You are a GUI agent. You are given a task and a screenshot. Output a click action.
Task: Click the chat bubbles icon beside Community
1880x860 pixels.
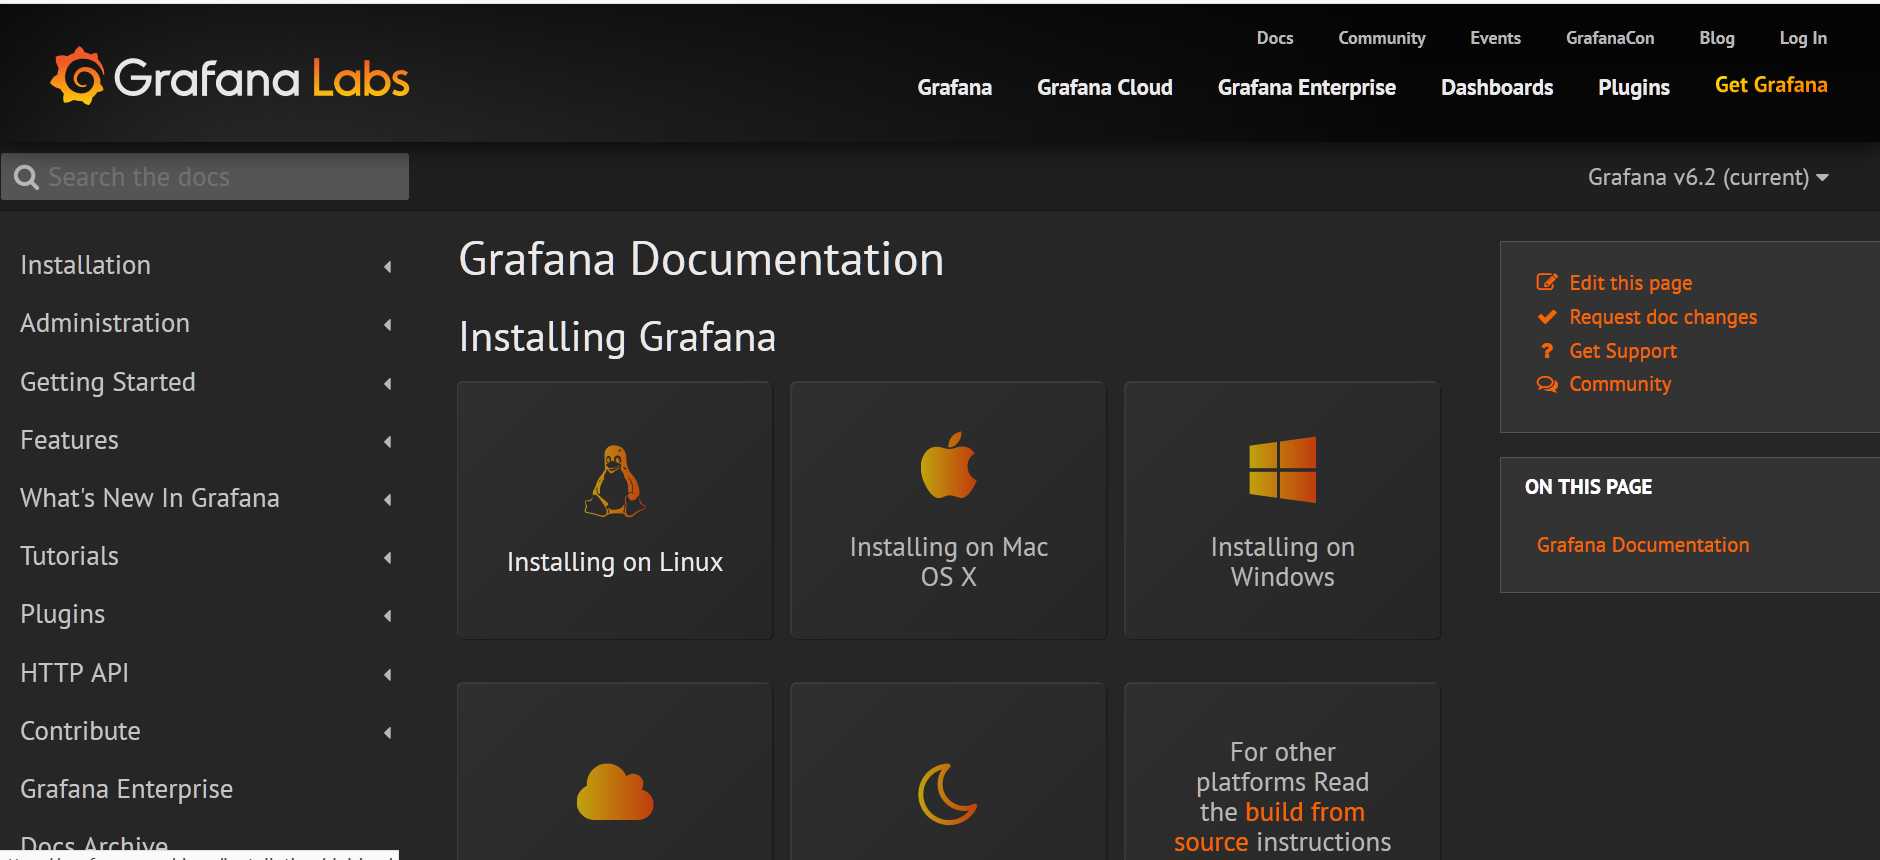[1547, 384]
